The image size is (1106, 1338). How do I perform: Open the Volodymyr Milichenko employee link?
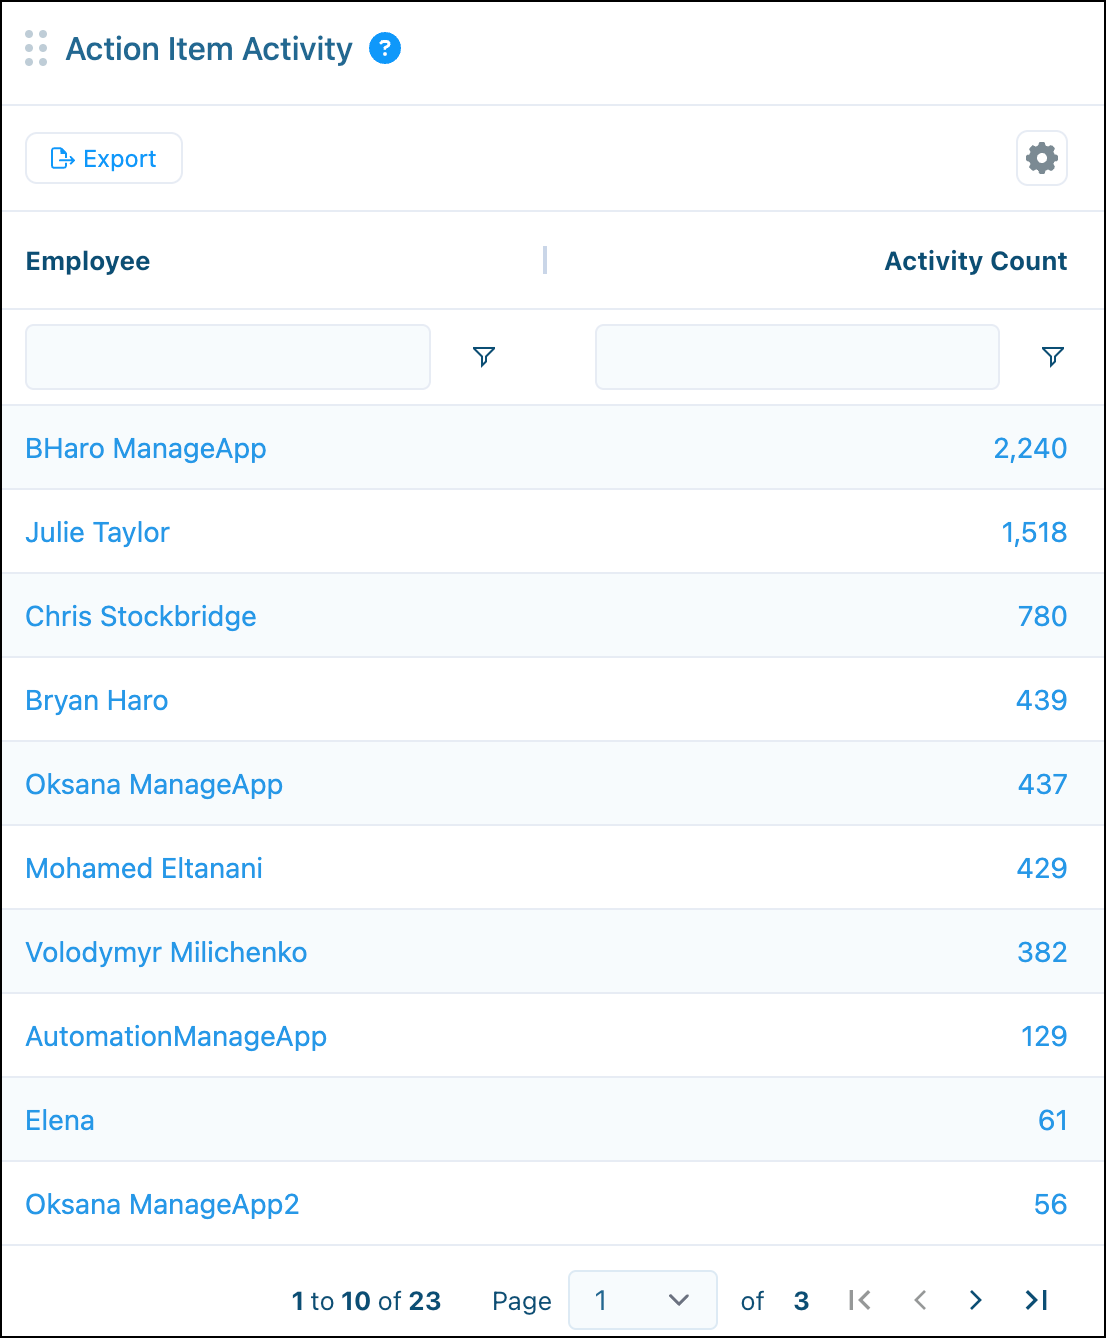[166, 952]
